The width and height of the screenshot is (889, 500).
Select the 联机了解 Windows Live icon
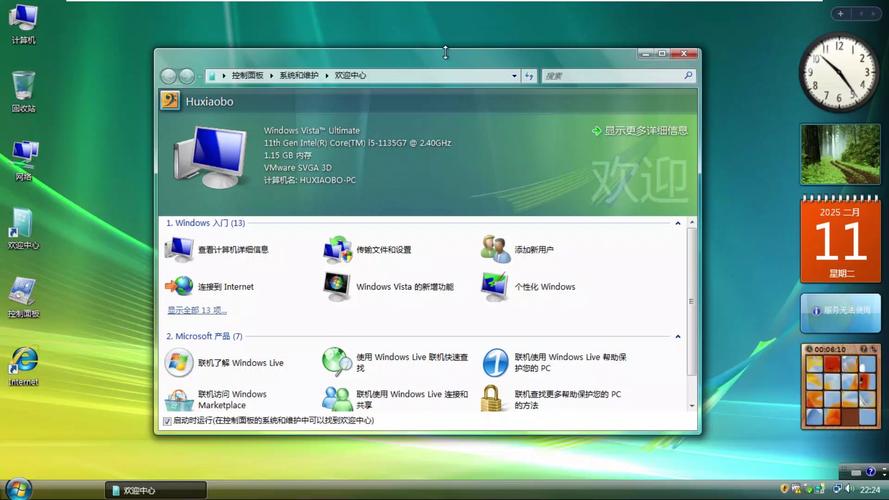click(179, 363)
